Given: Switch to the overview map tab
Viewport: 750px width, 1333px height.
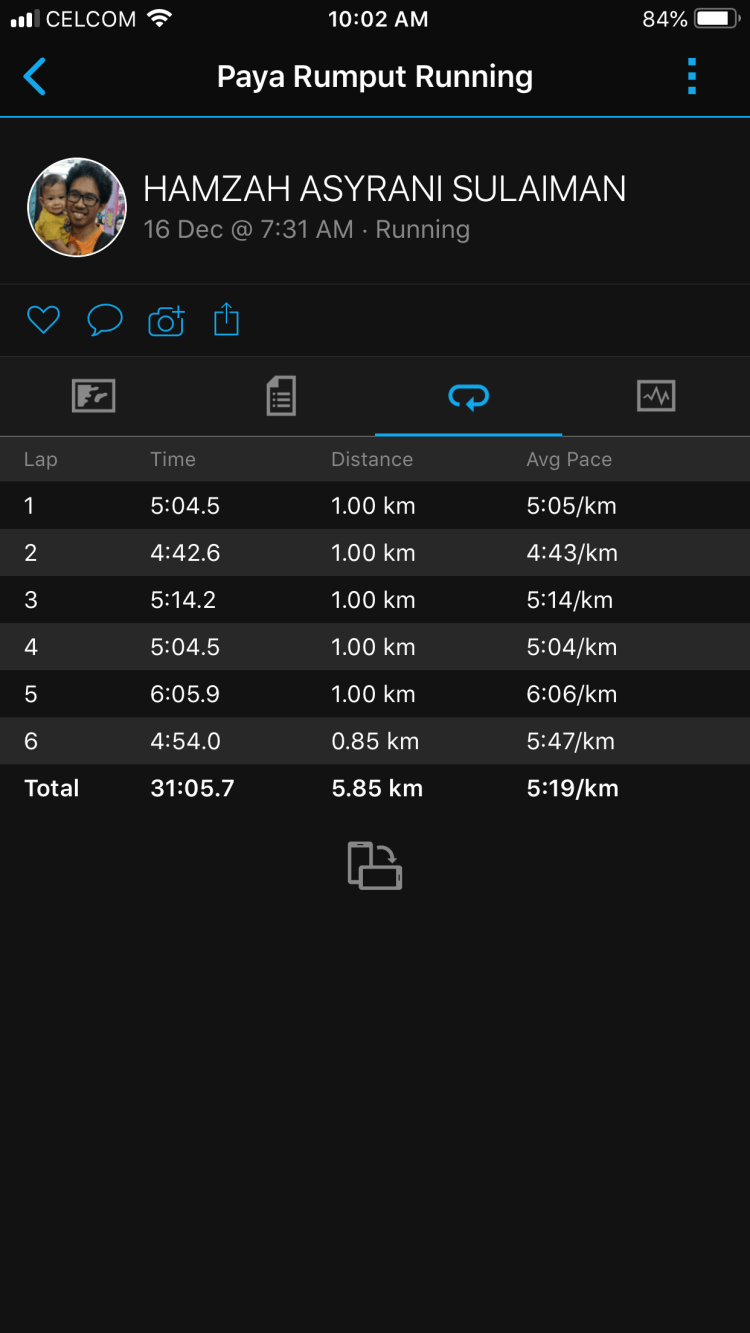Looking at the screenshot, I should tap(94, 396).
